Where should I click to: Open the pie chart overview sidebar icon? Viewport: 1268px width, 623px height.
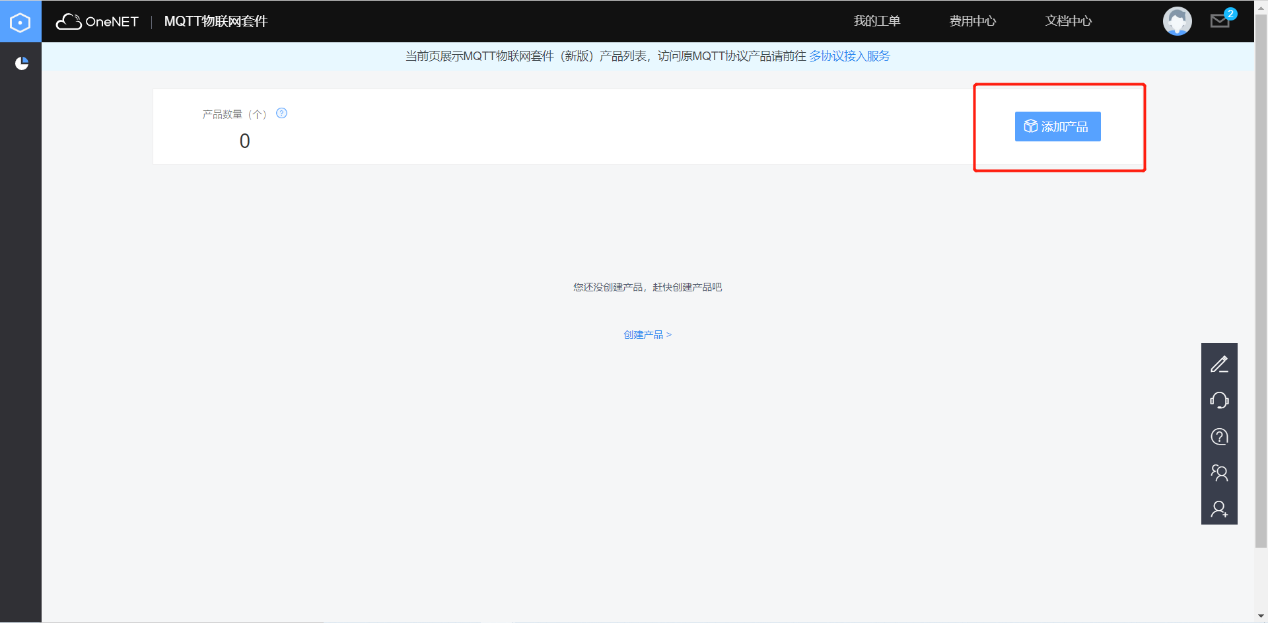(21, 64)
